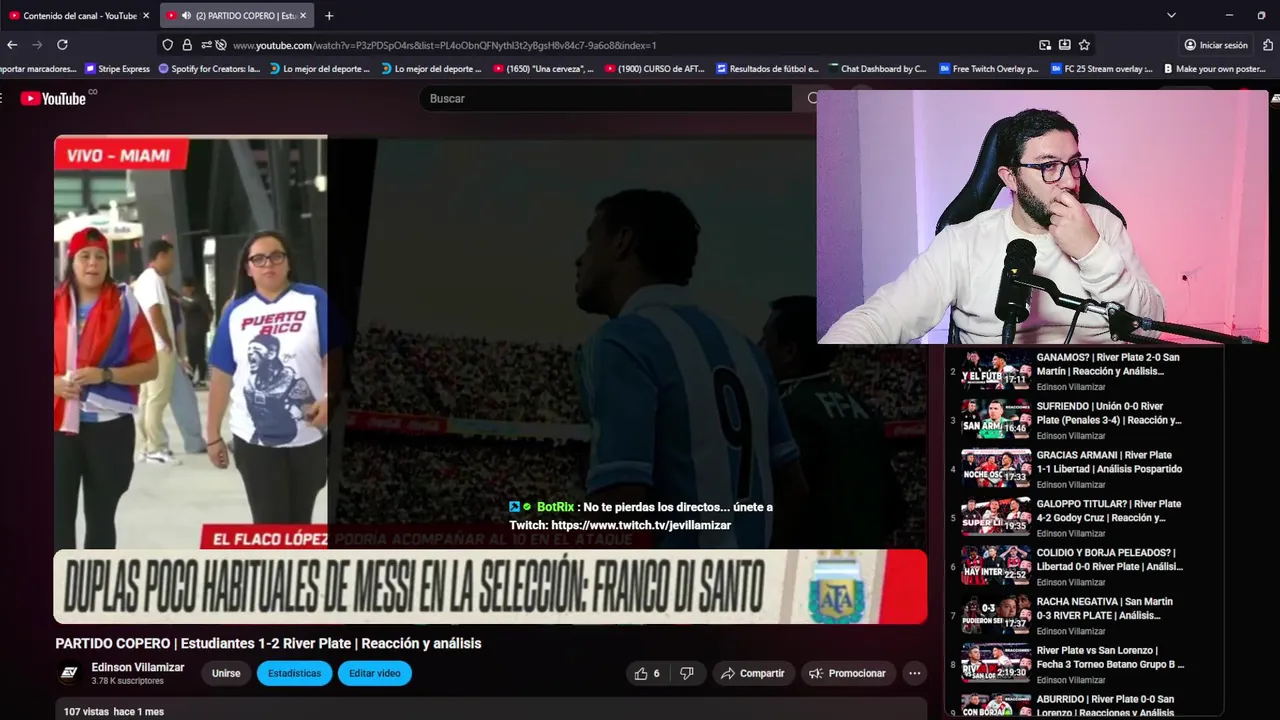Screen dimensions: 1280x720
Task: Dislike the video with thumbs-down icon
Action: coord(687,673)
